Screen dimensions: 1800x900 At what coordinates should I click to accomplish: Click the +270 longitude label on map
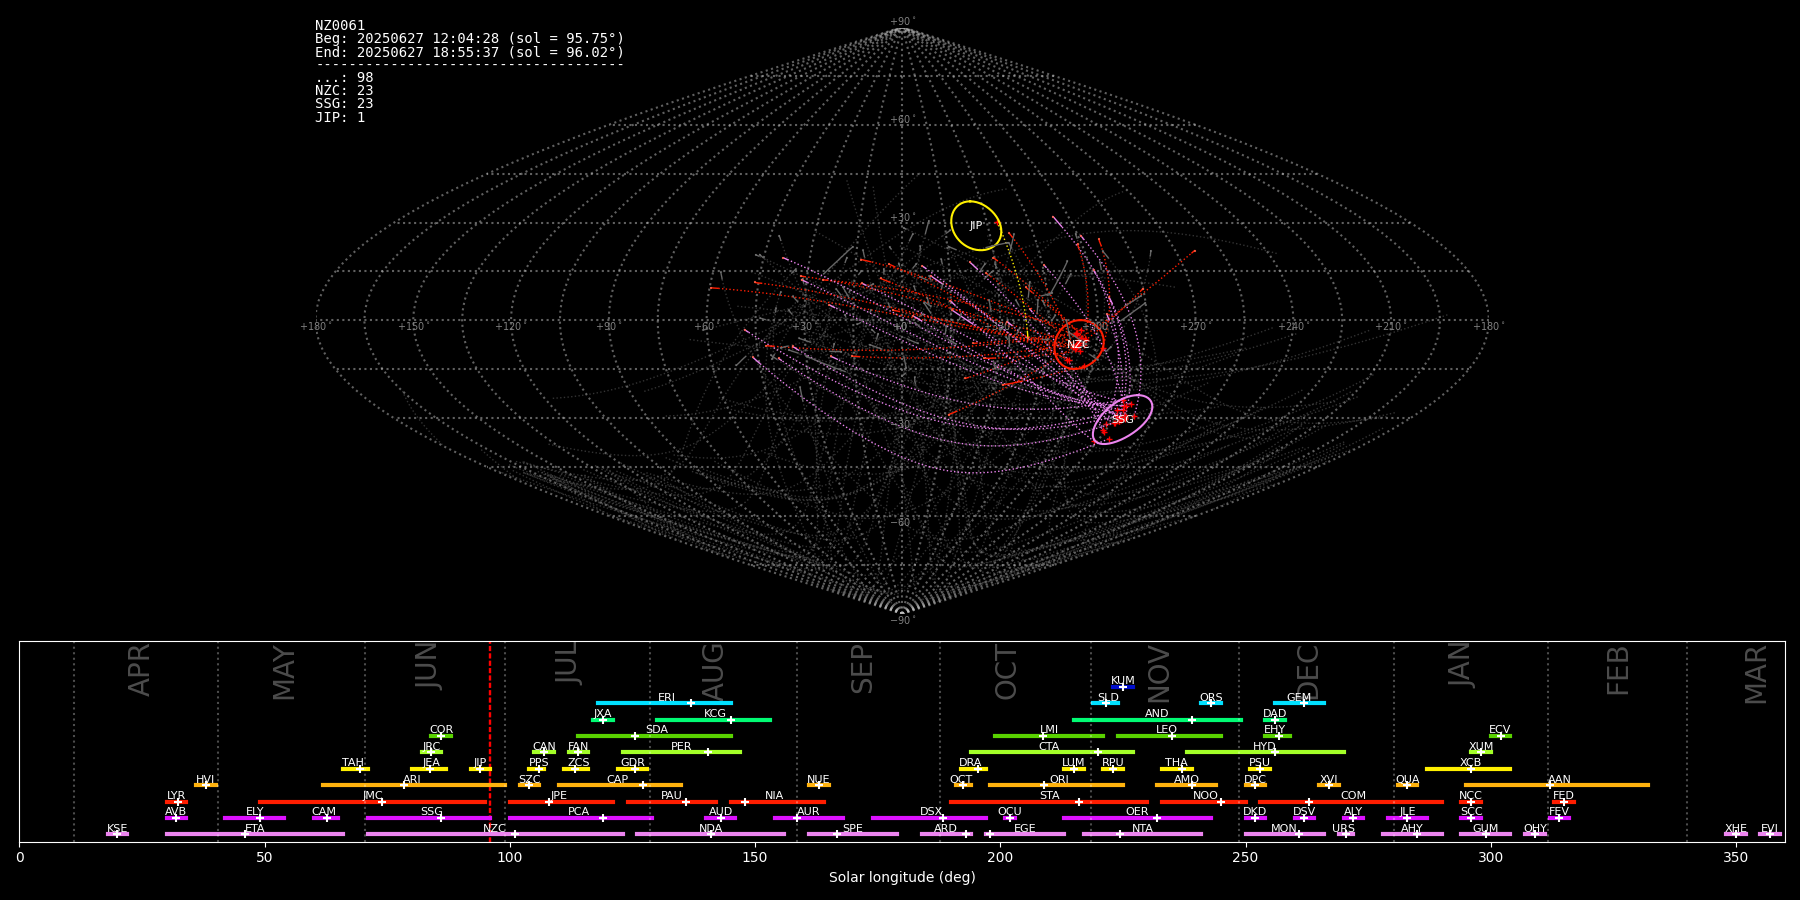1193,326
